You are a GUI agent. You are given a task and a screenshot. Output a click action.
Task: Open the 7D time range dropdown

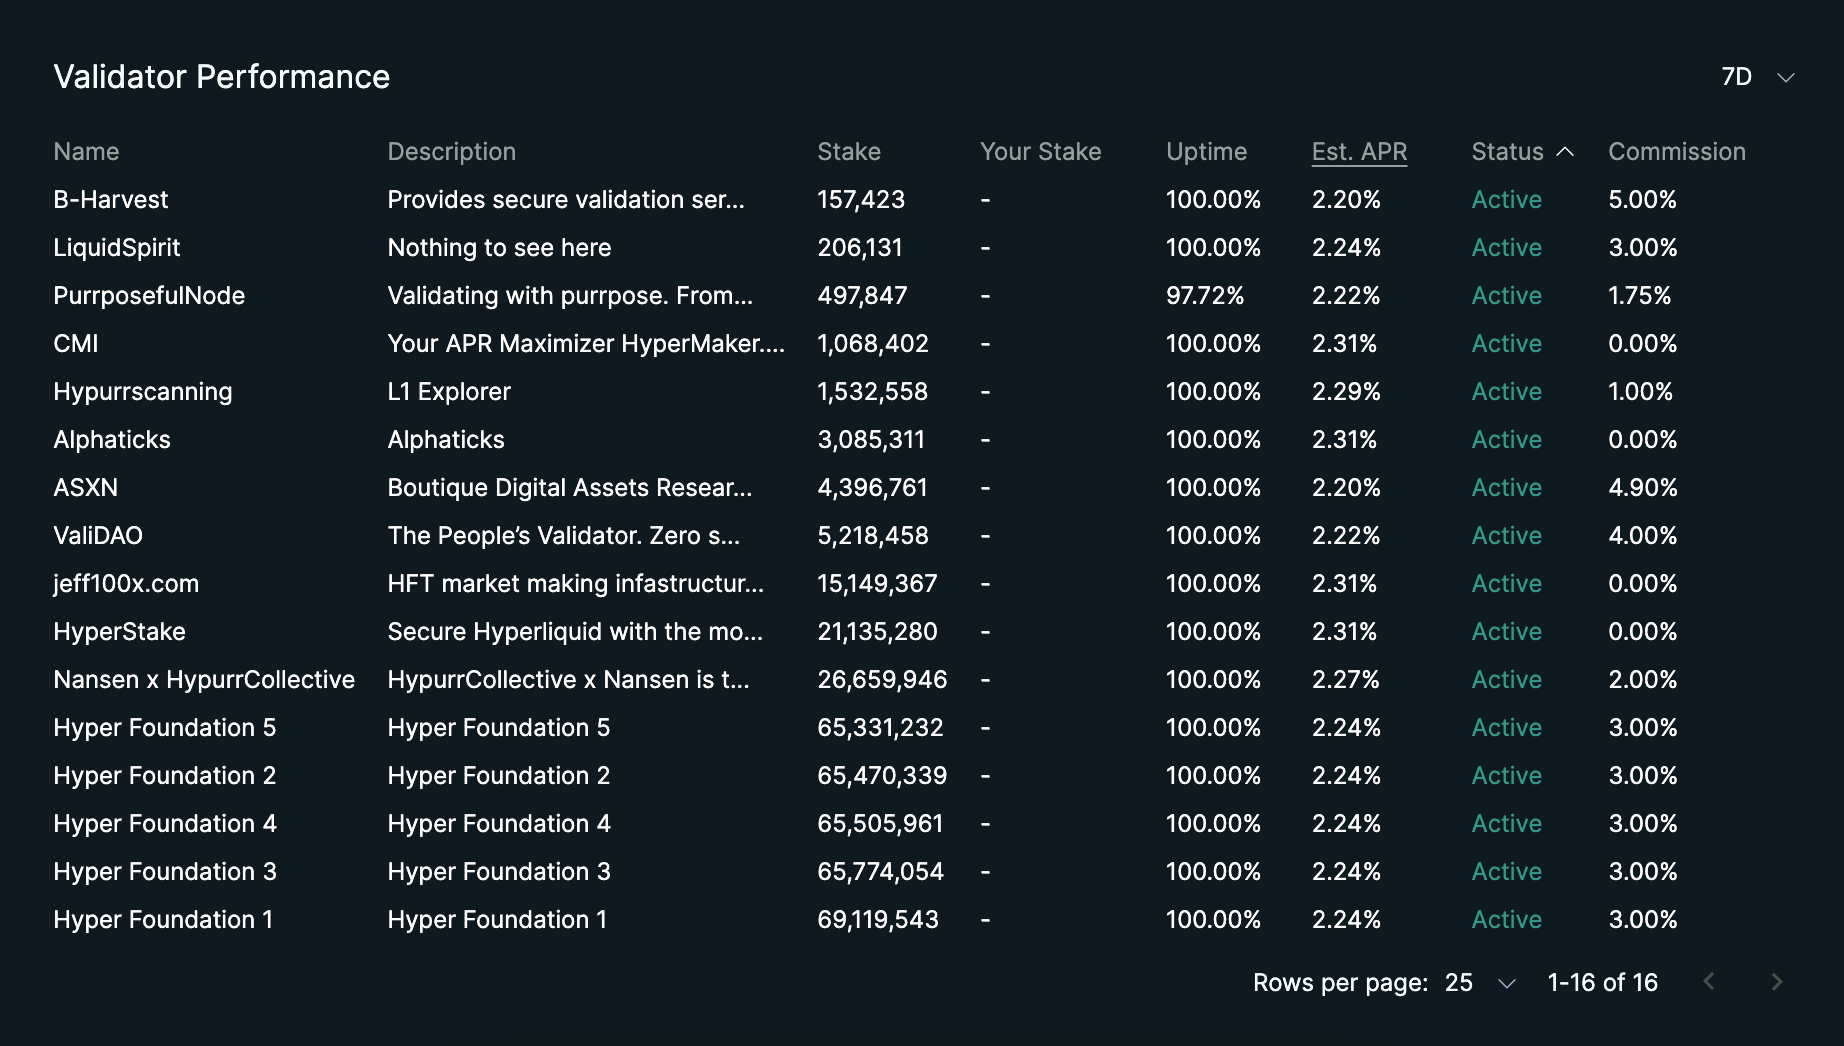1757,77
